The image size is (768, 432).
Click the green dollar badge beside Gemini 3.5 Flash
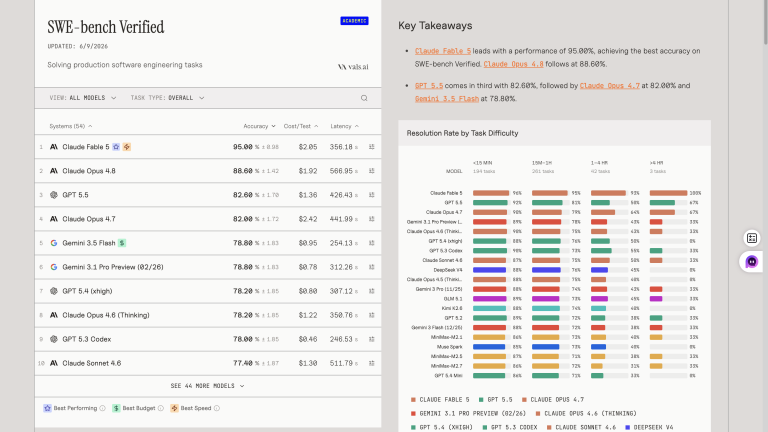click(122, 243)
